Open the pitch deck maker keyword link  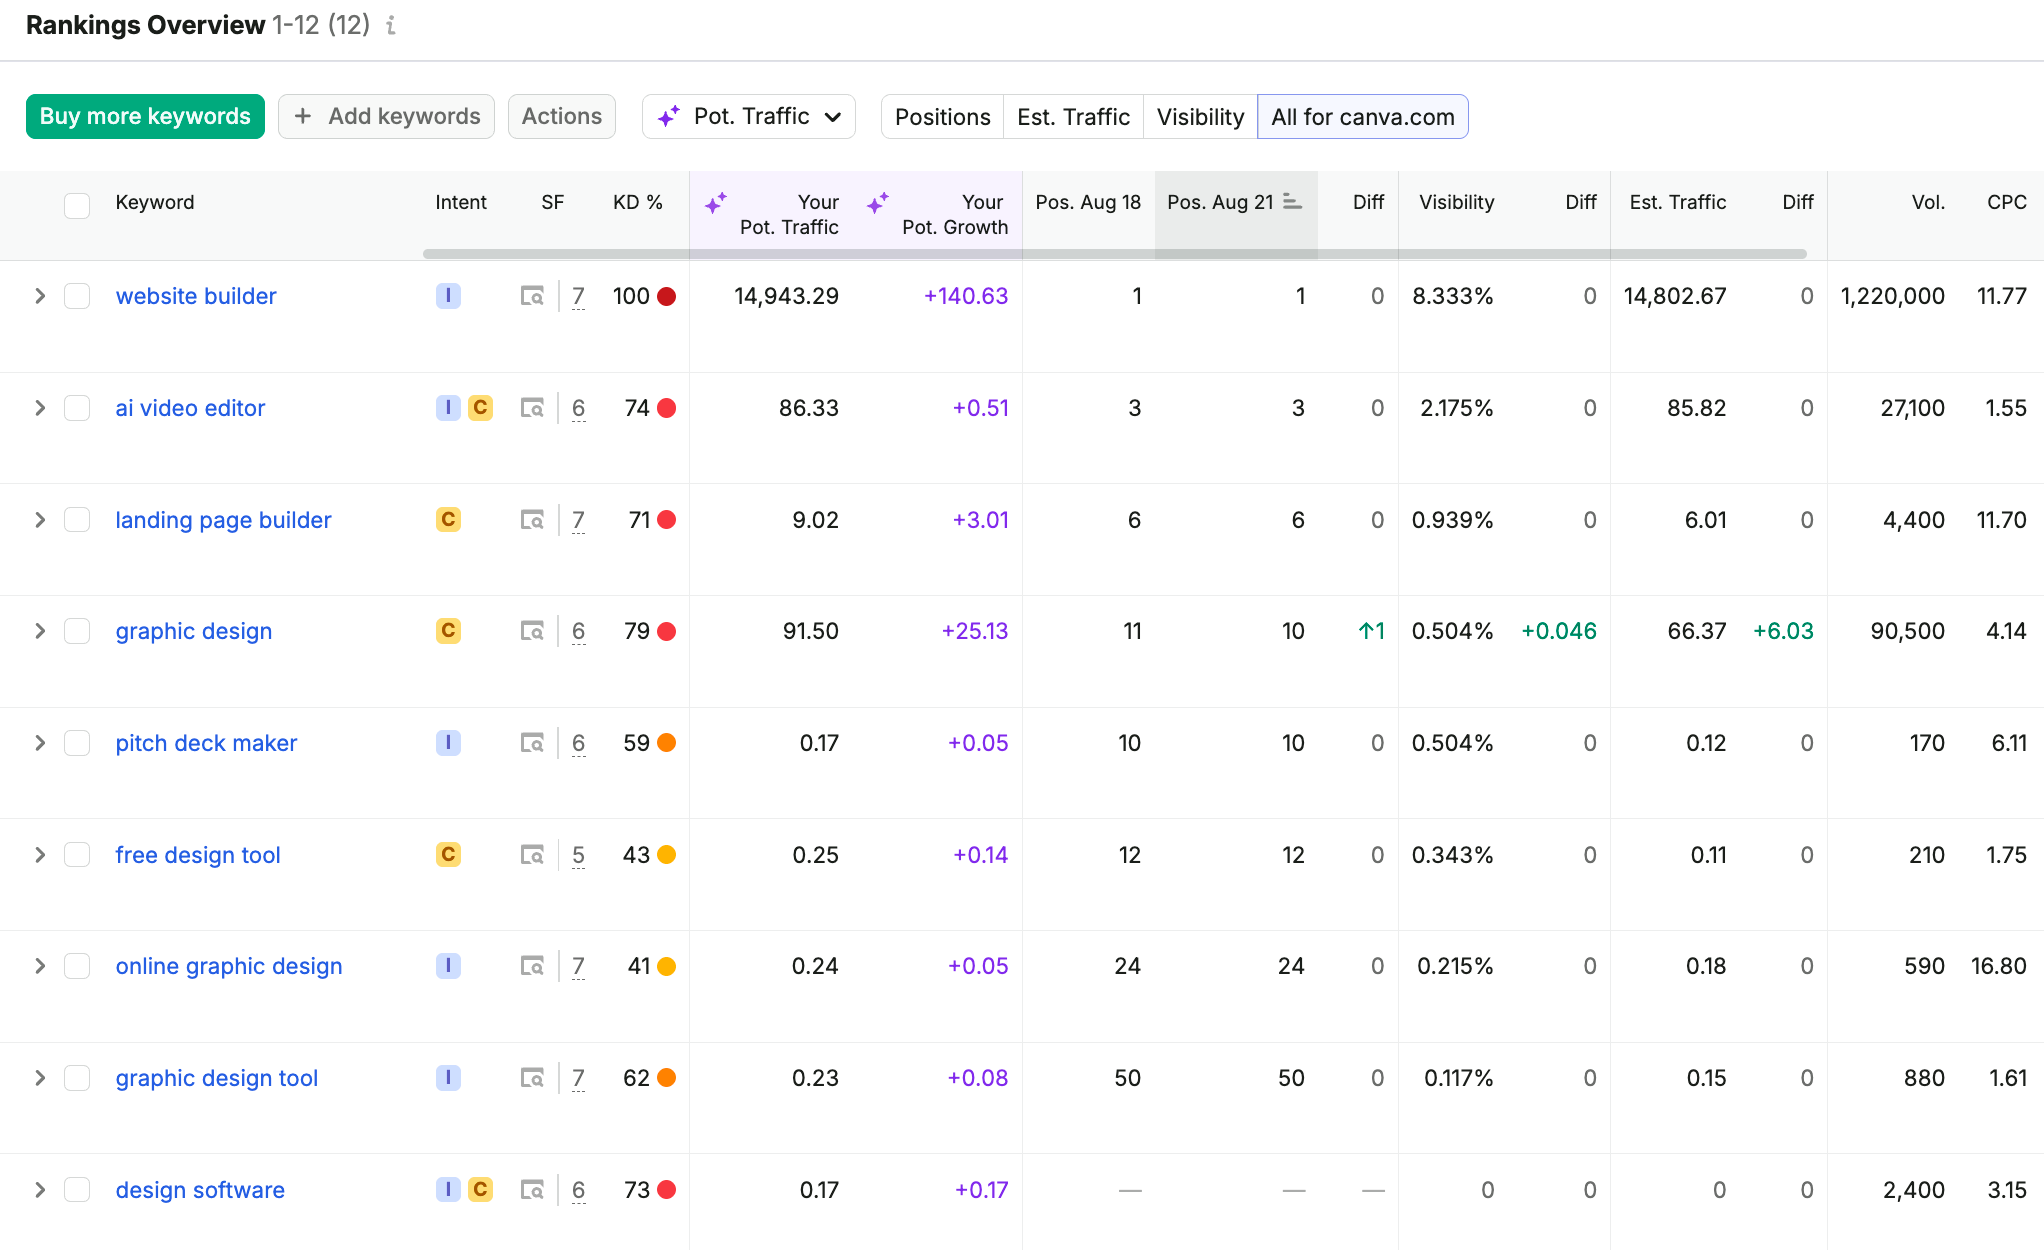tap(206, 743)
